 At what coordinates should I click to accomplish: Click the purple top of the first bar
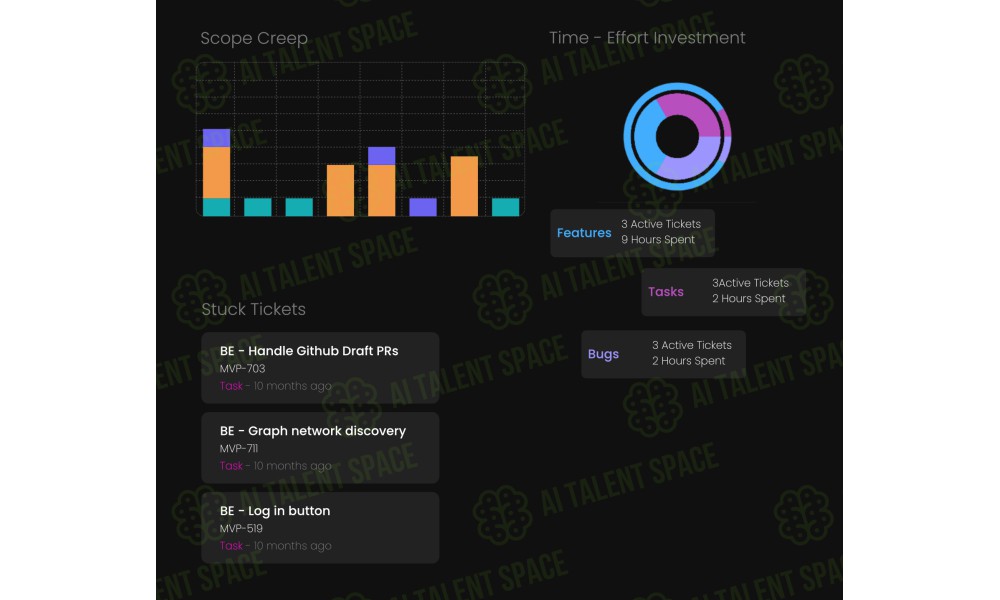pos(216,138)
